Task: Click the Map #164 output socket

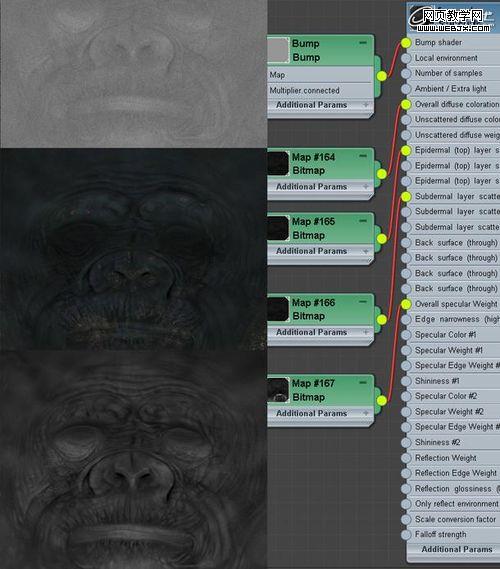Action: tap(381, 174)
